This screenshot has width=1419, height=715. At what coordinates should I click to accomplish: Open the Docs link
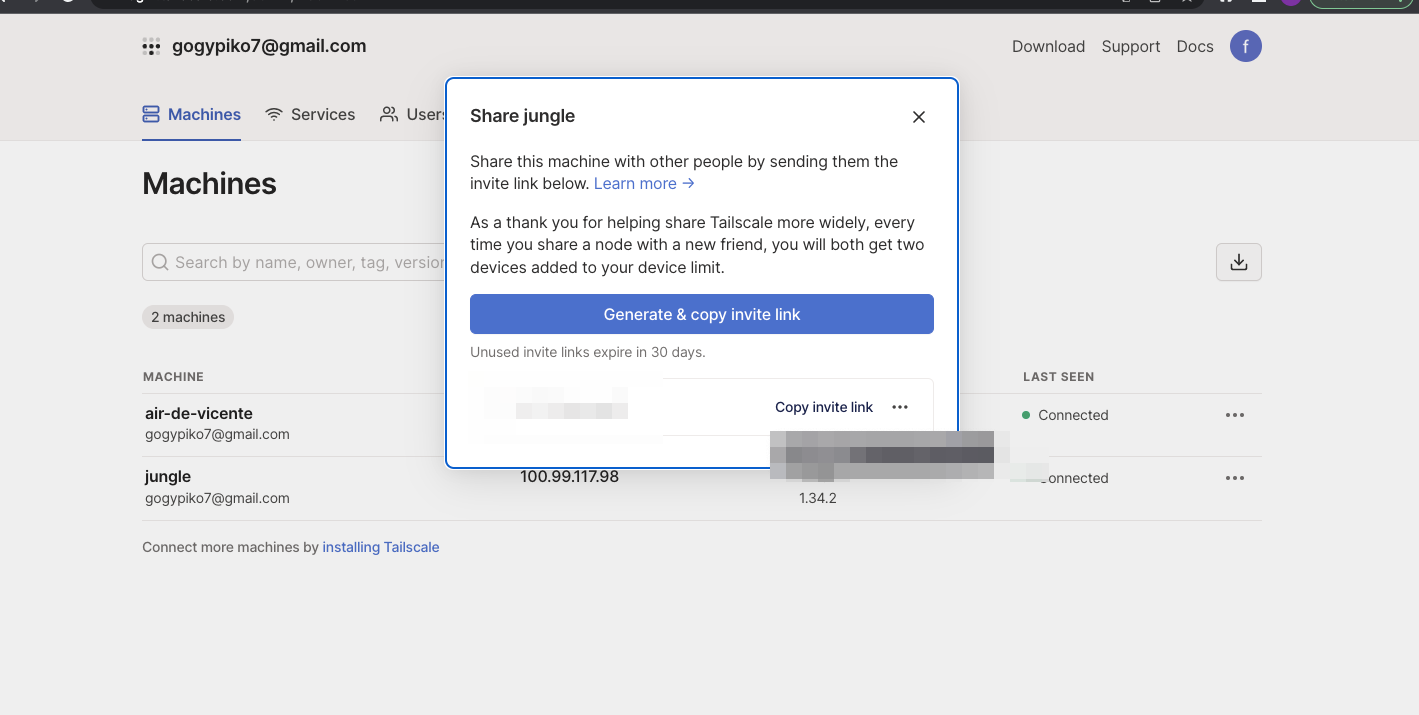pyautogui.click(x=1194, y=46)
